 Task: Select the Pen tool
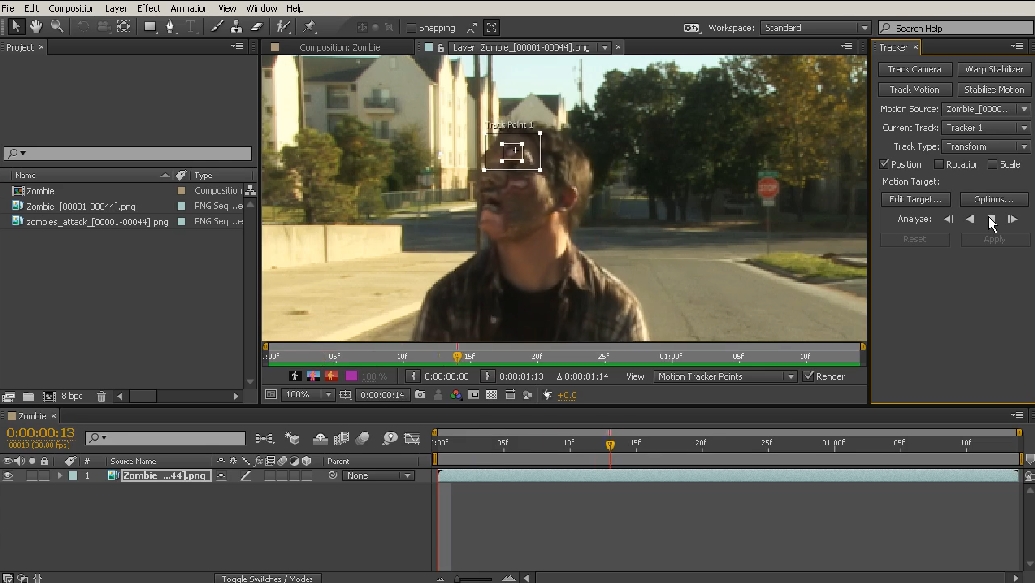point(170,27)
